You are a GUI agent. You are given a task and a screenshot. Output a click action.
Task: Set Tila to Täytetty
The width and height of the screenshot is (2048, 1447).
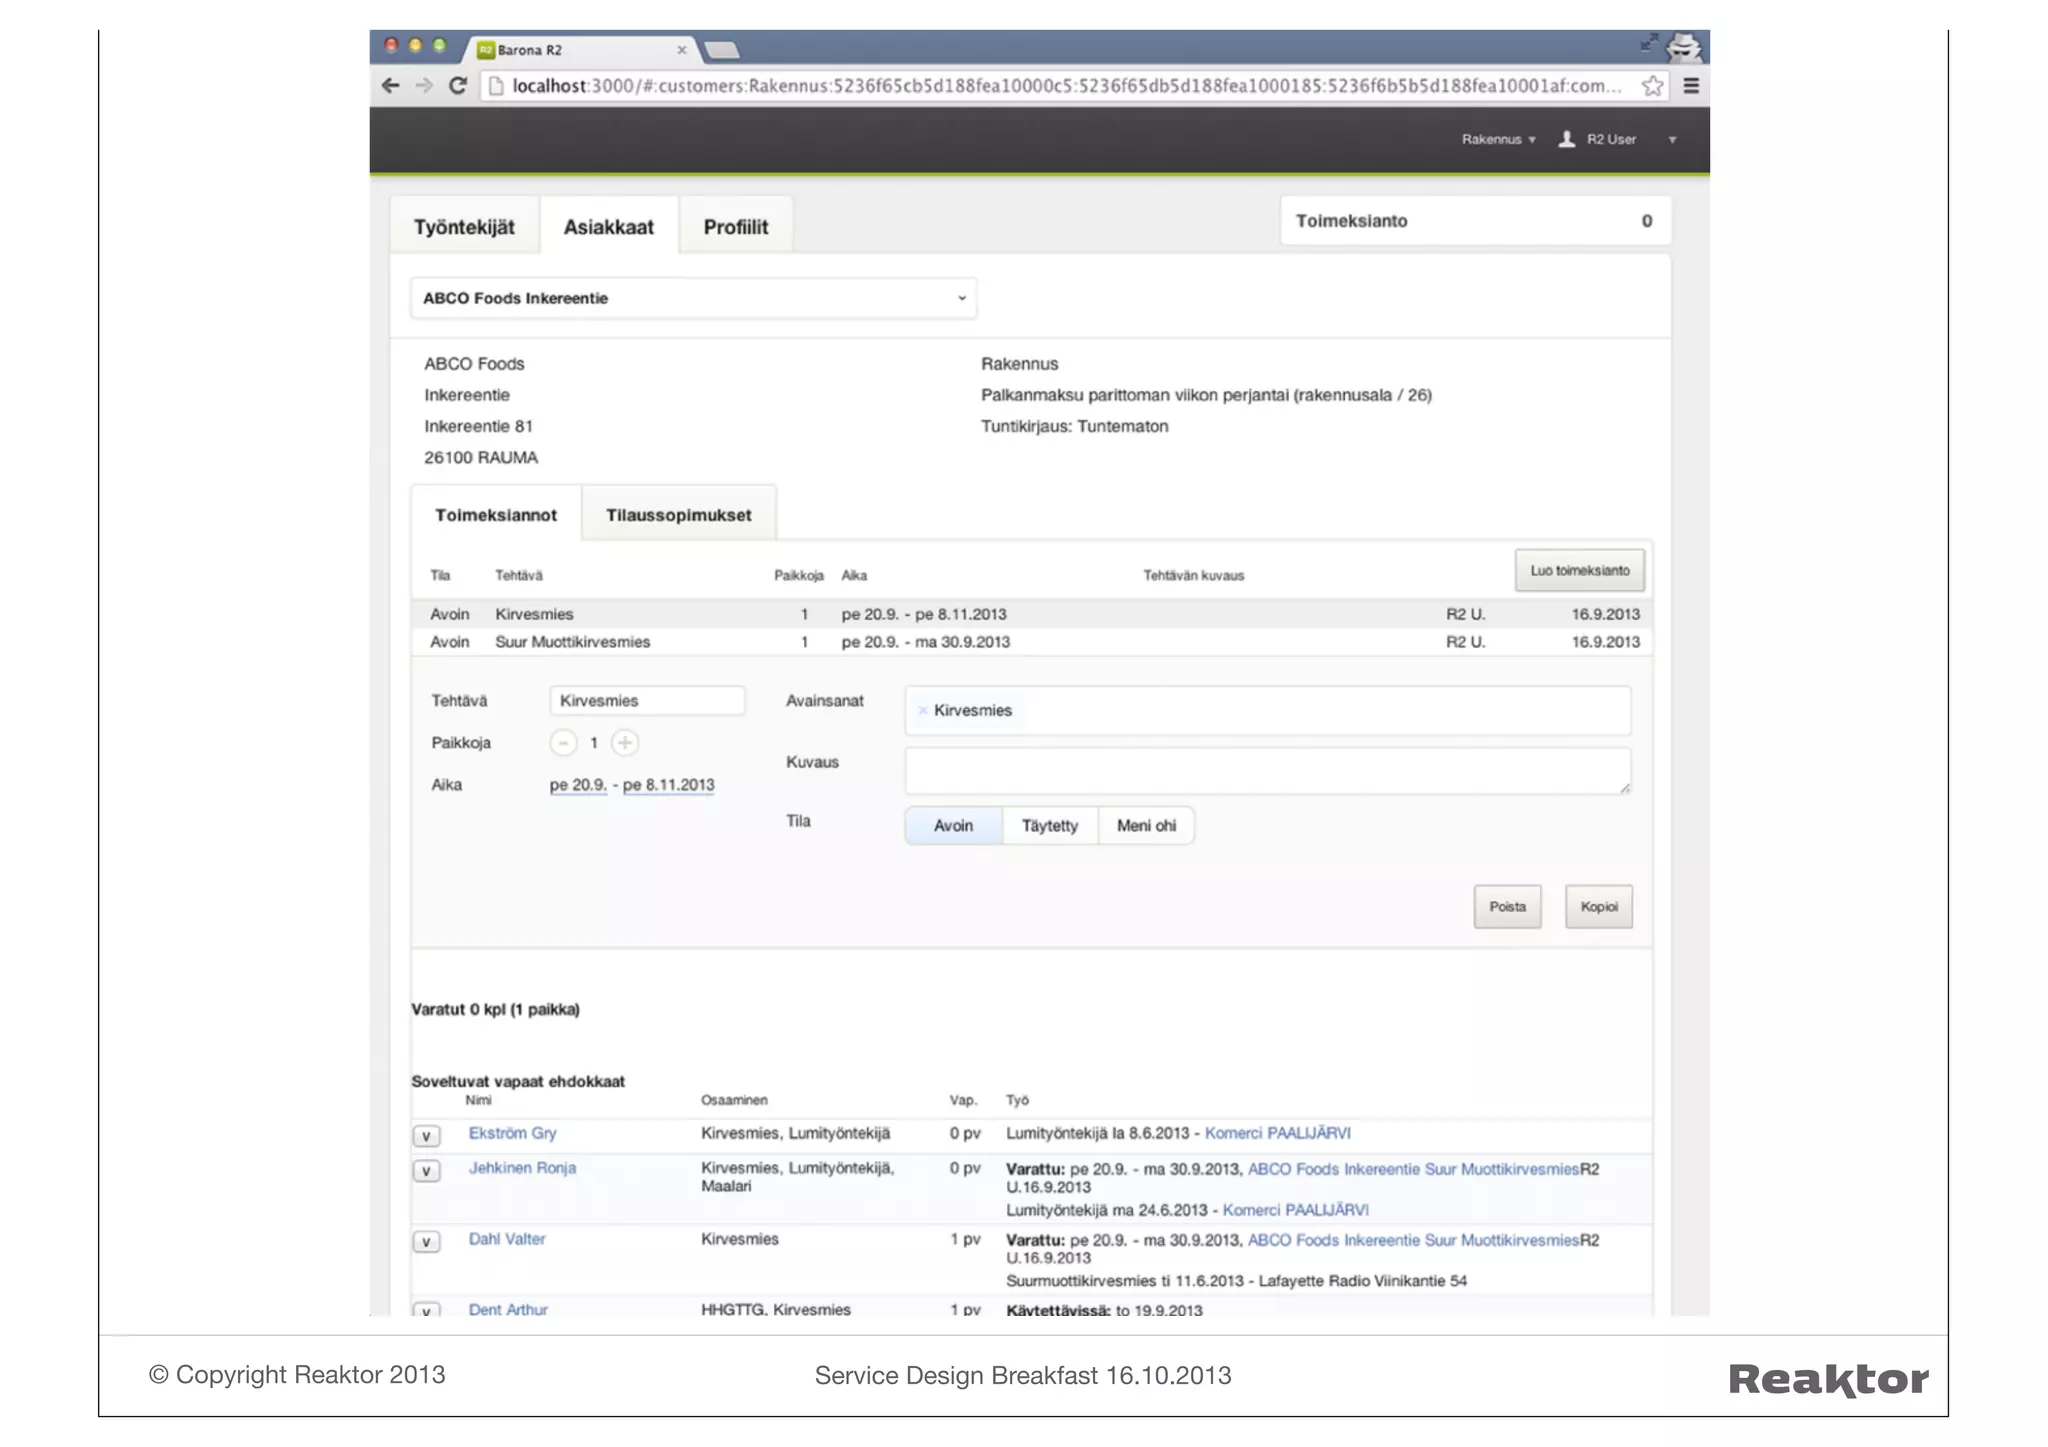point(1049,826)
